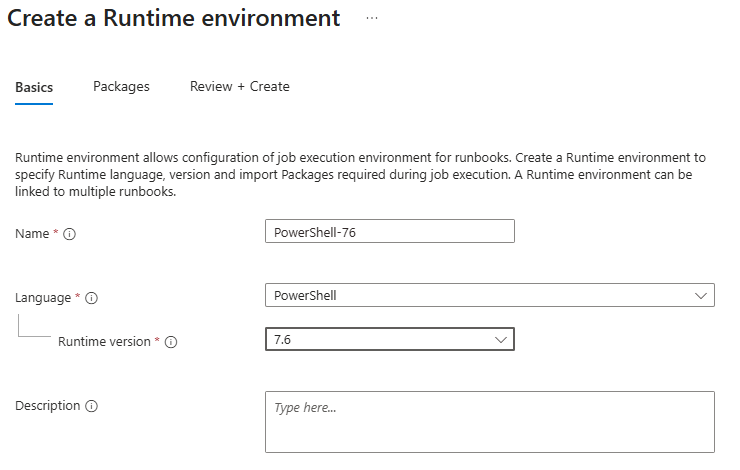Expand the Runtime version dropdown showing 7.6
740x470 pixels.
coord(390,339)
